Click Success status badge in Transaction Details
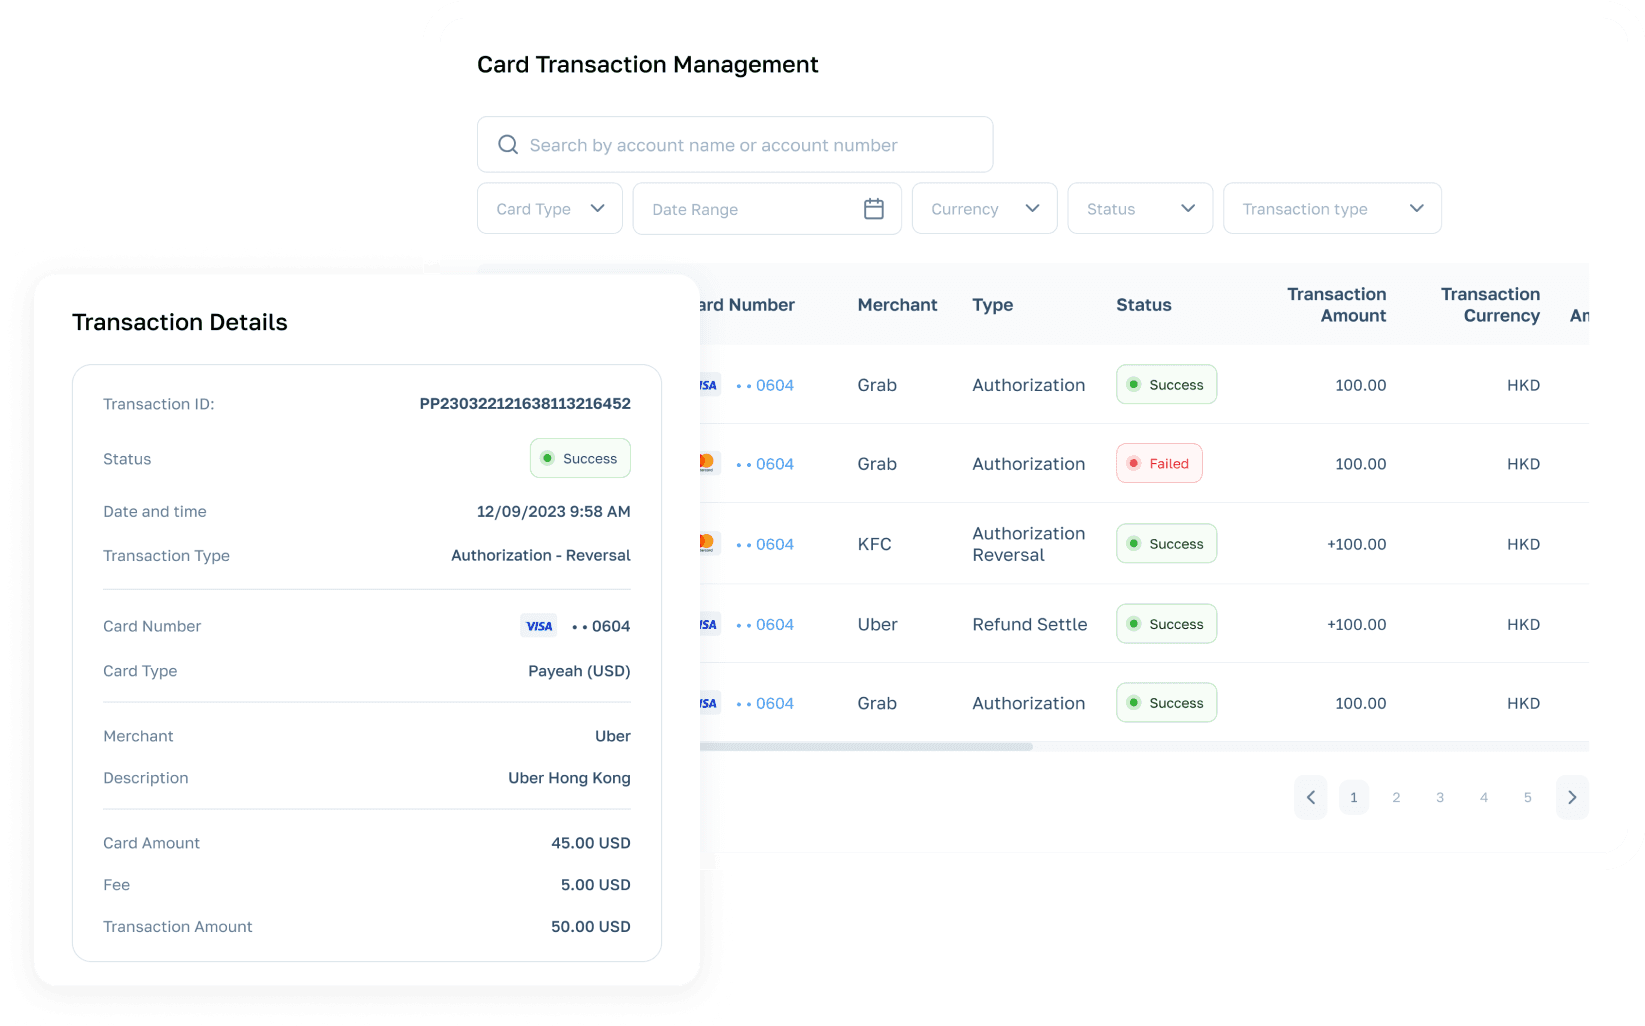The height and width of the screenshot is (1026, 1645). pos(580,458)
